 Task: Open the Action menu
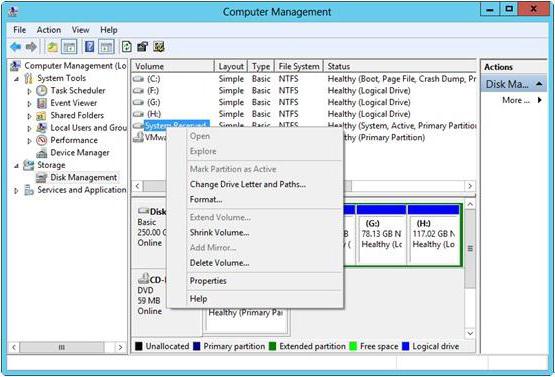[x=49, y=30]
